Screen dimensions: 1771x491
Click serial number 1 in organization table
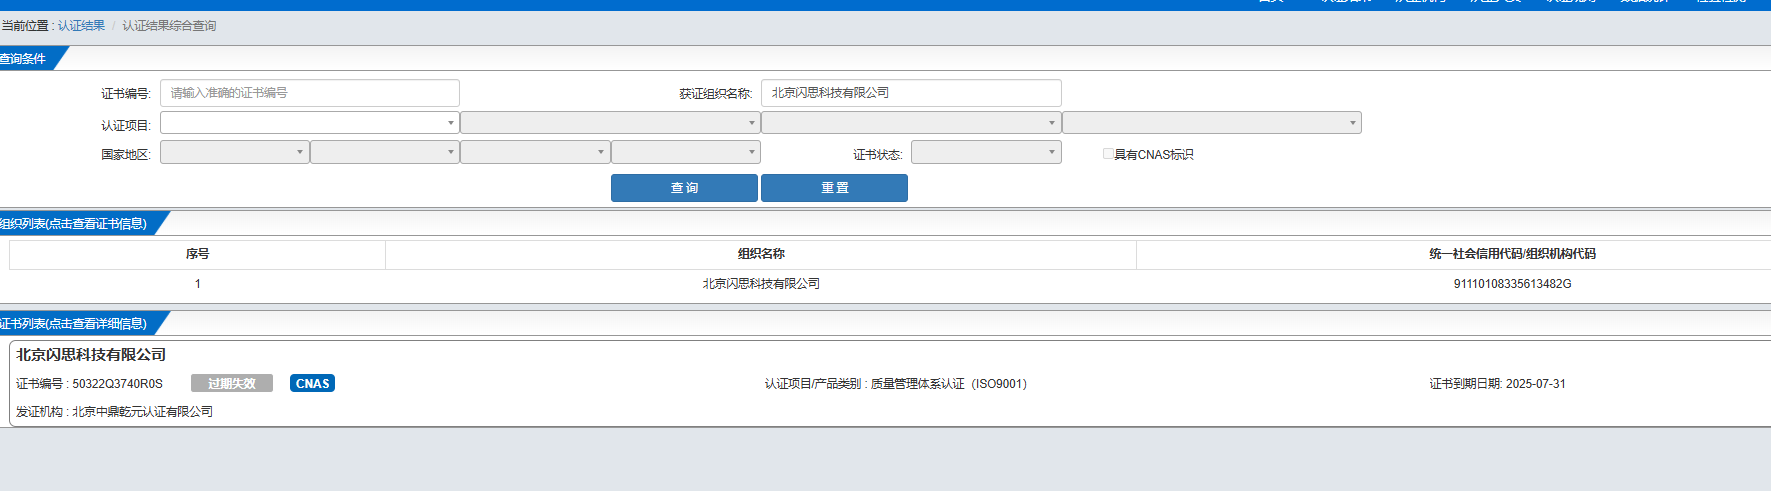click(x=197, y=284)
